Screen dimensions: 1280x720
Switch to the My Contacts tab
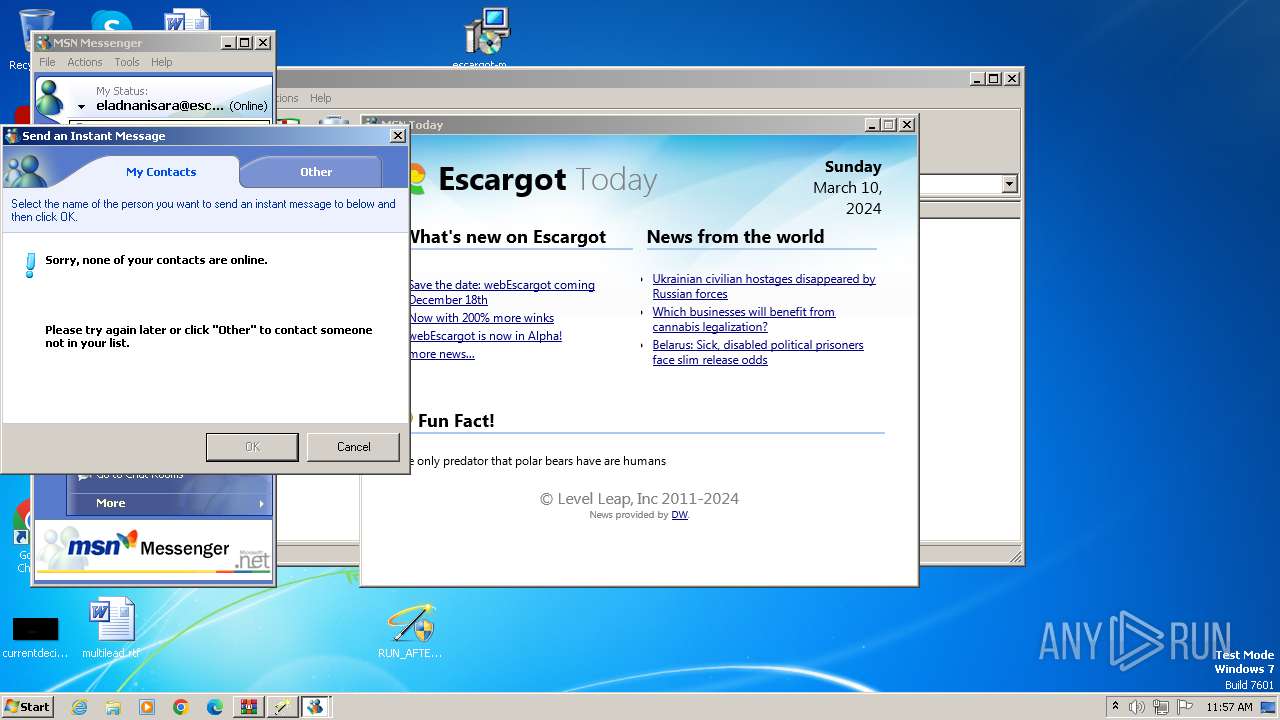pos(161,172)
